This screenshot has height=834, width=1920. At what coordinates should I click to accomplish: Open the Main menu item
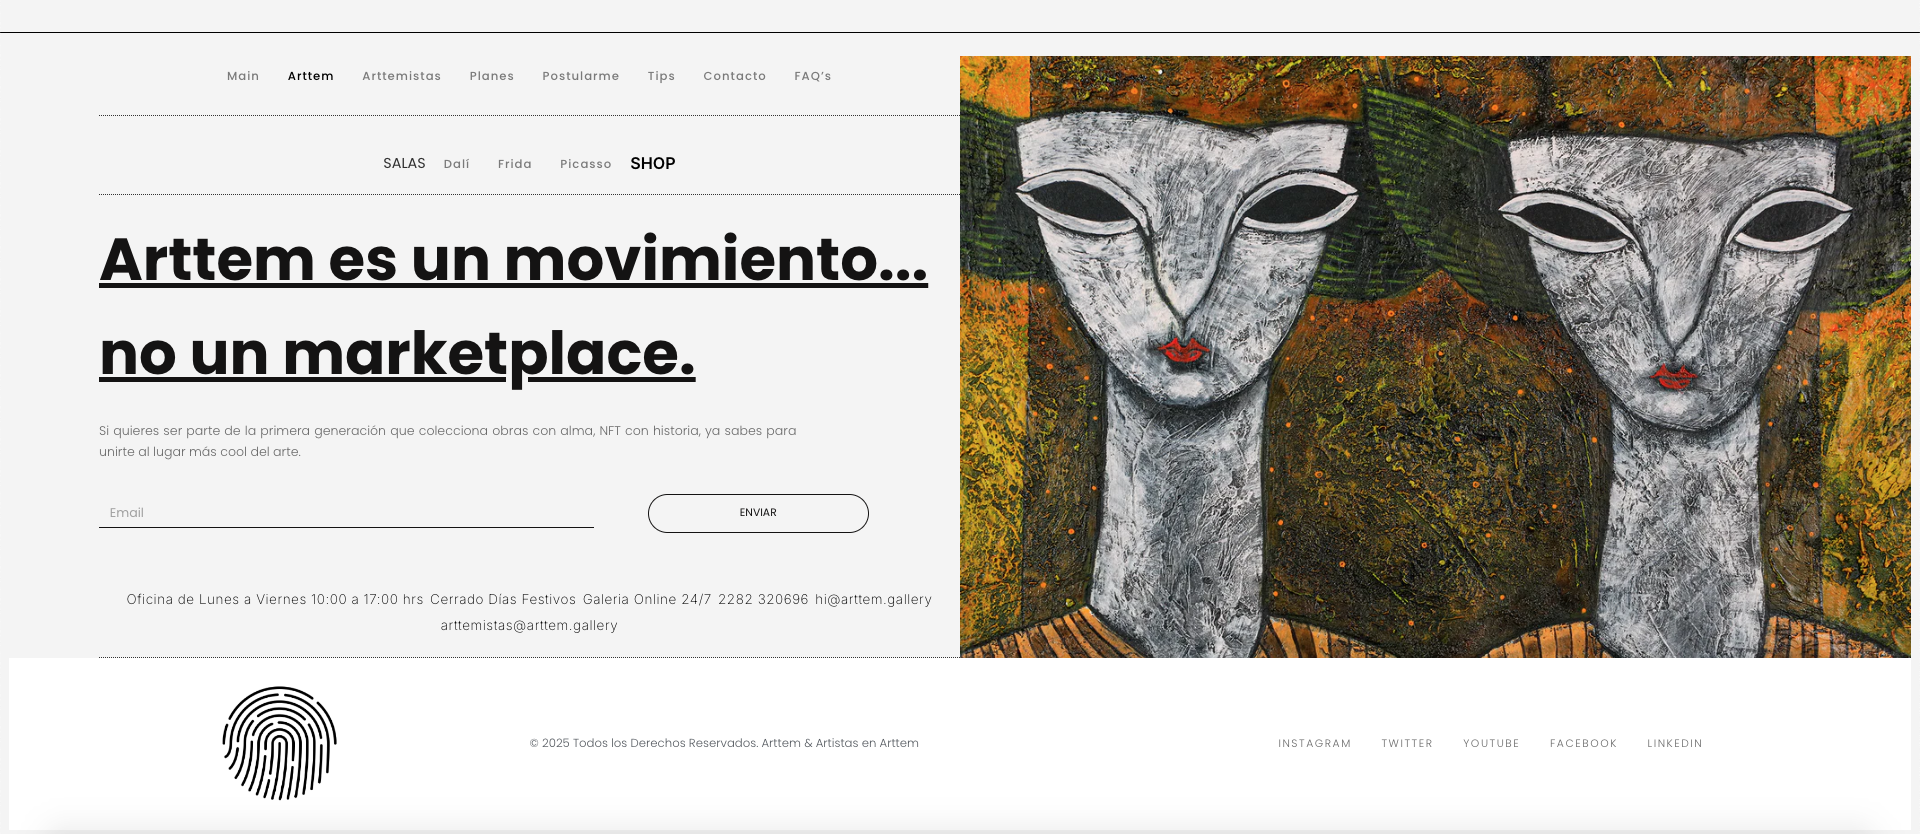tap(243, 76)
